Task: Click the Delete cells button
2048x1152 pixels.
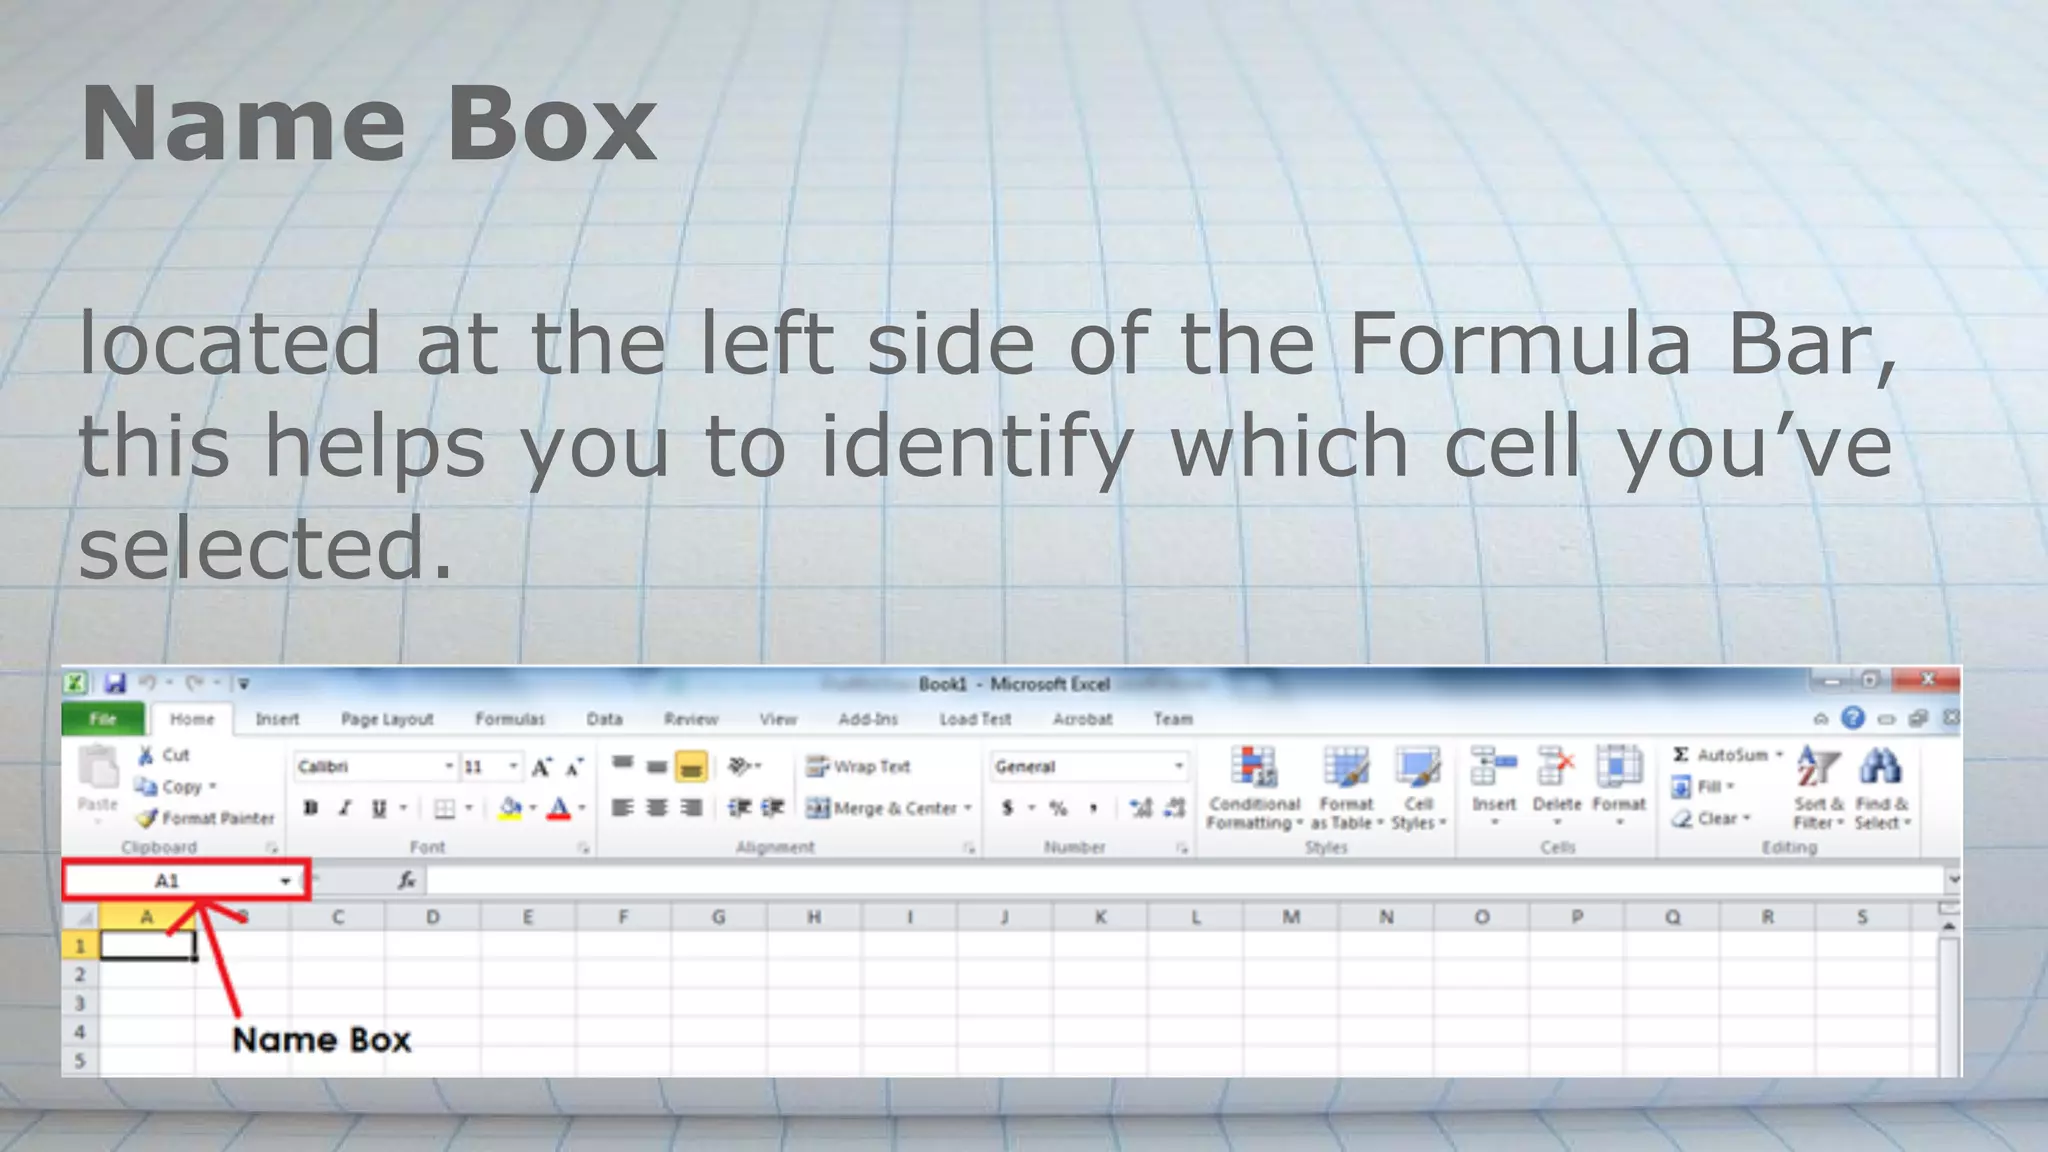Action: coord(1557,786)
